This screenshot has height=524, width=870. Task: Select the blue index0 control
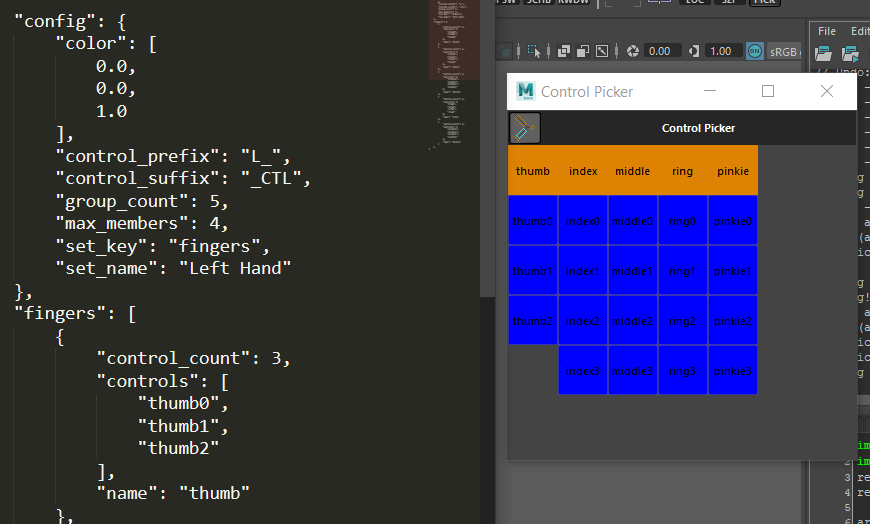[x=583, y=221]
